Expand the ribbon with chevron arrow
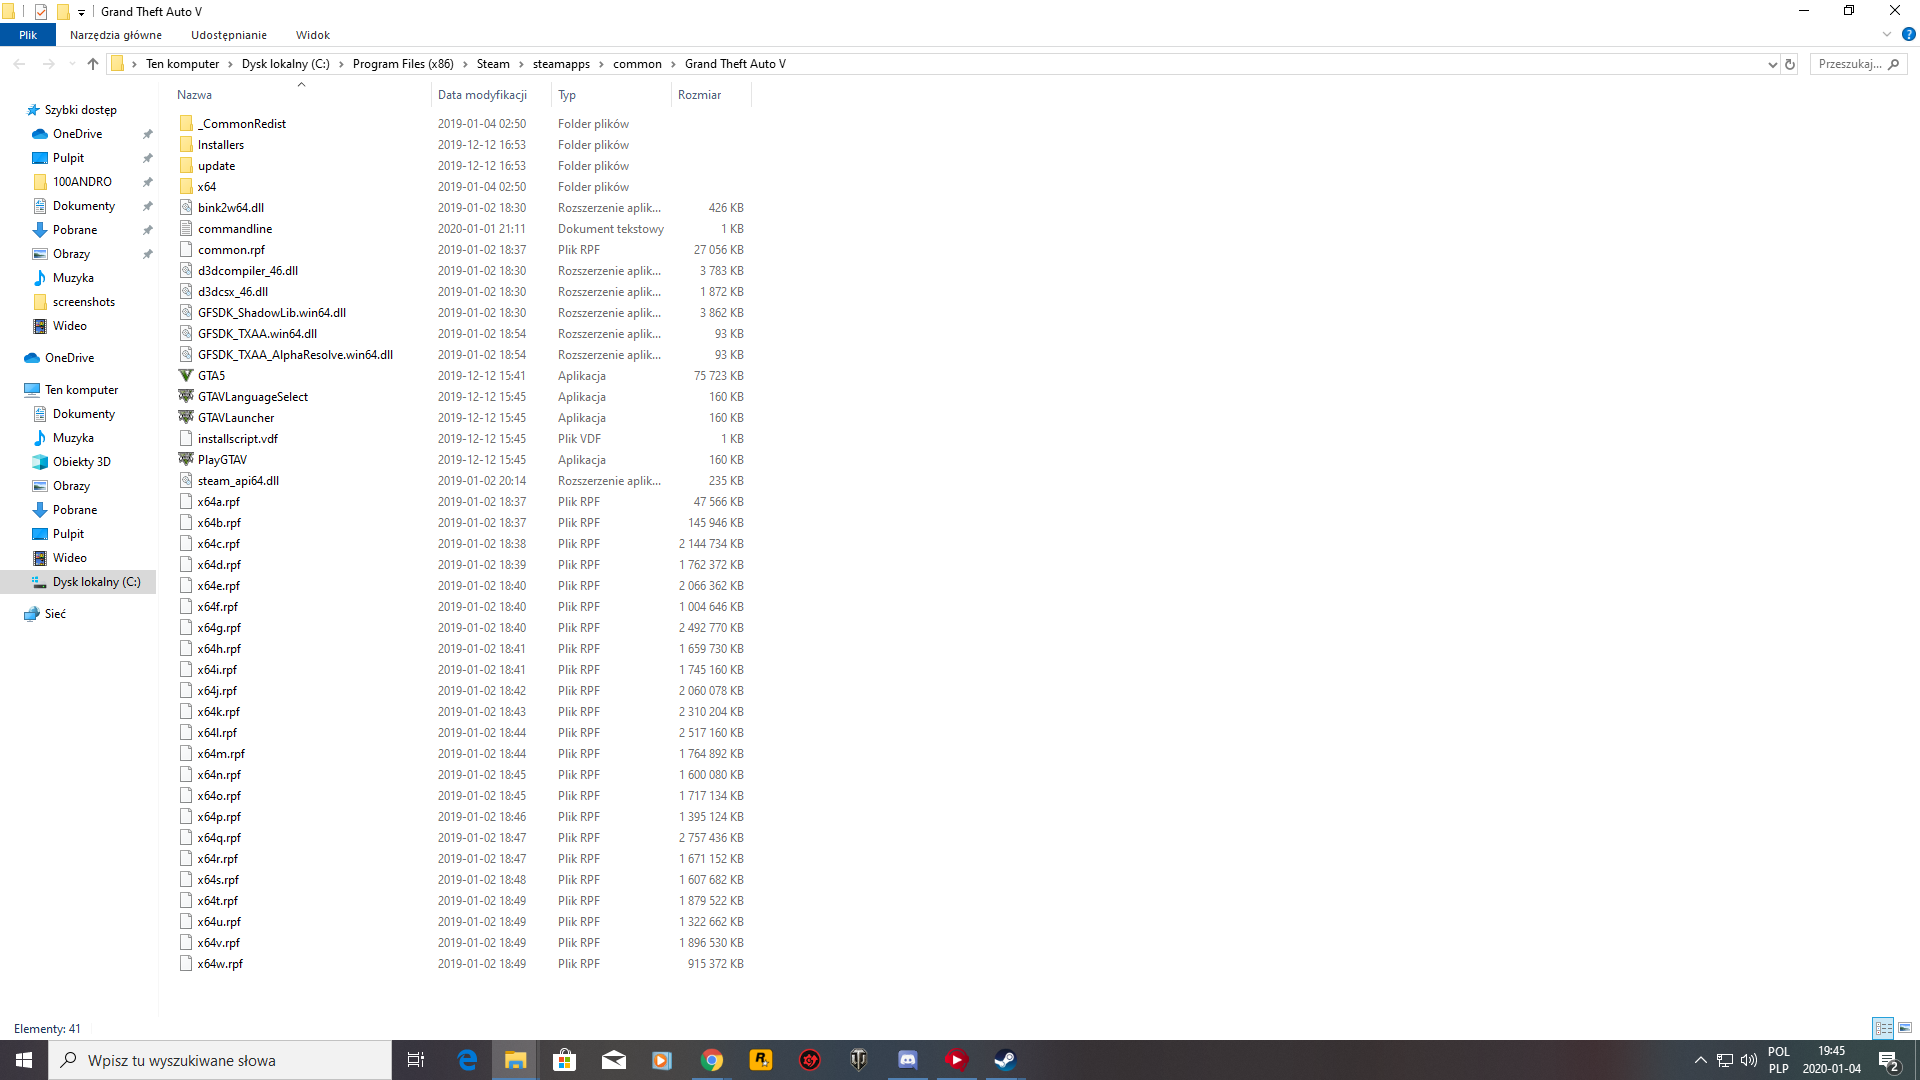The width and height of the screenshot is (1920, 1080). (1887, 35)
